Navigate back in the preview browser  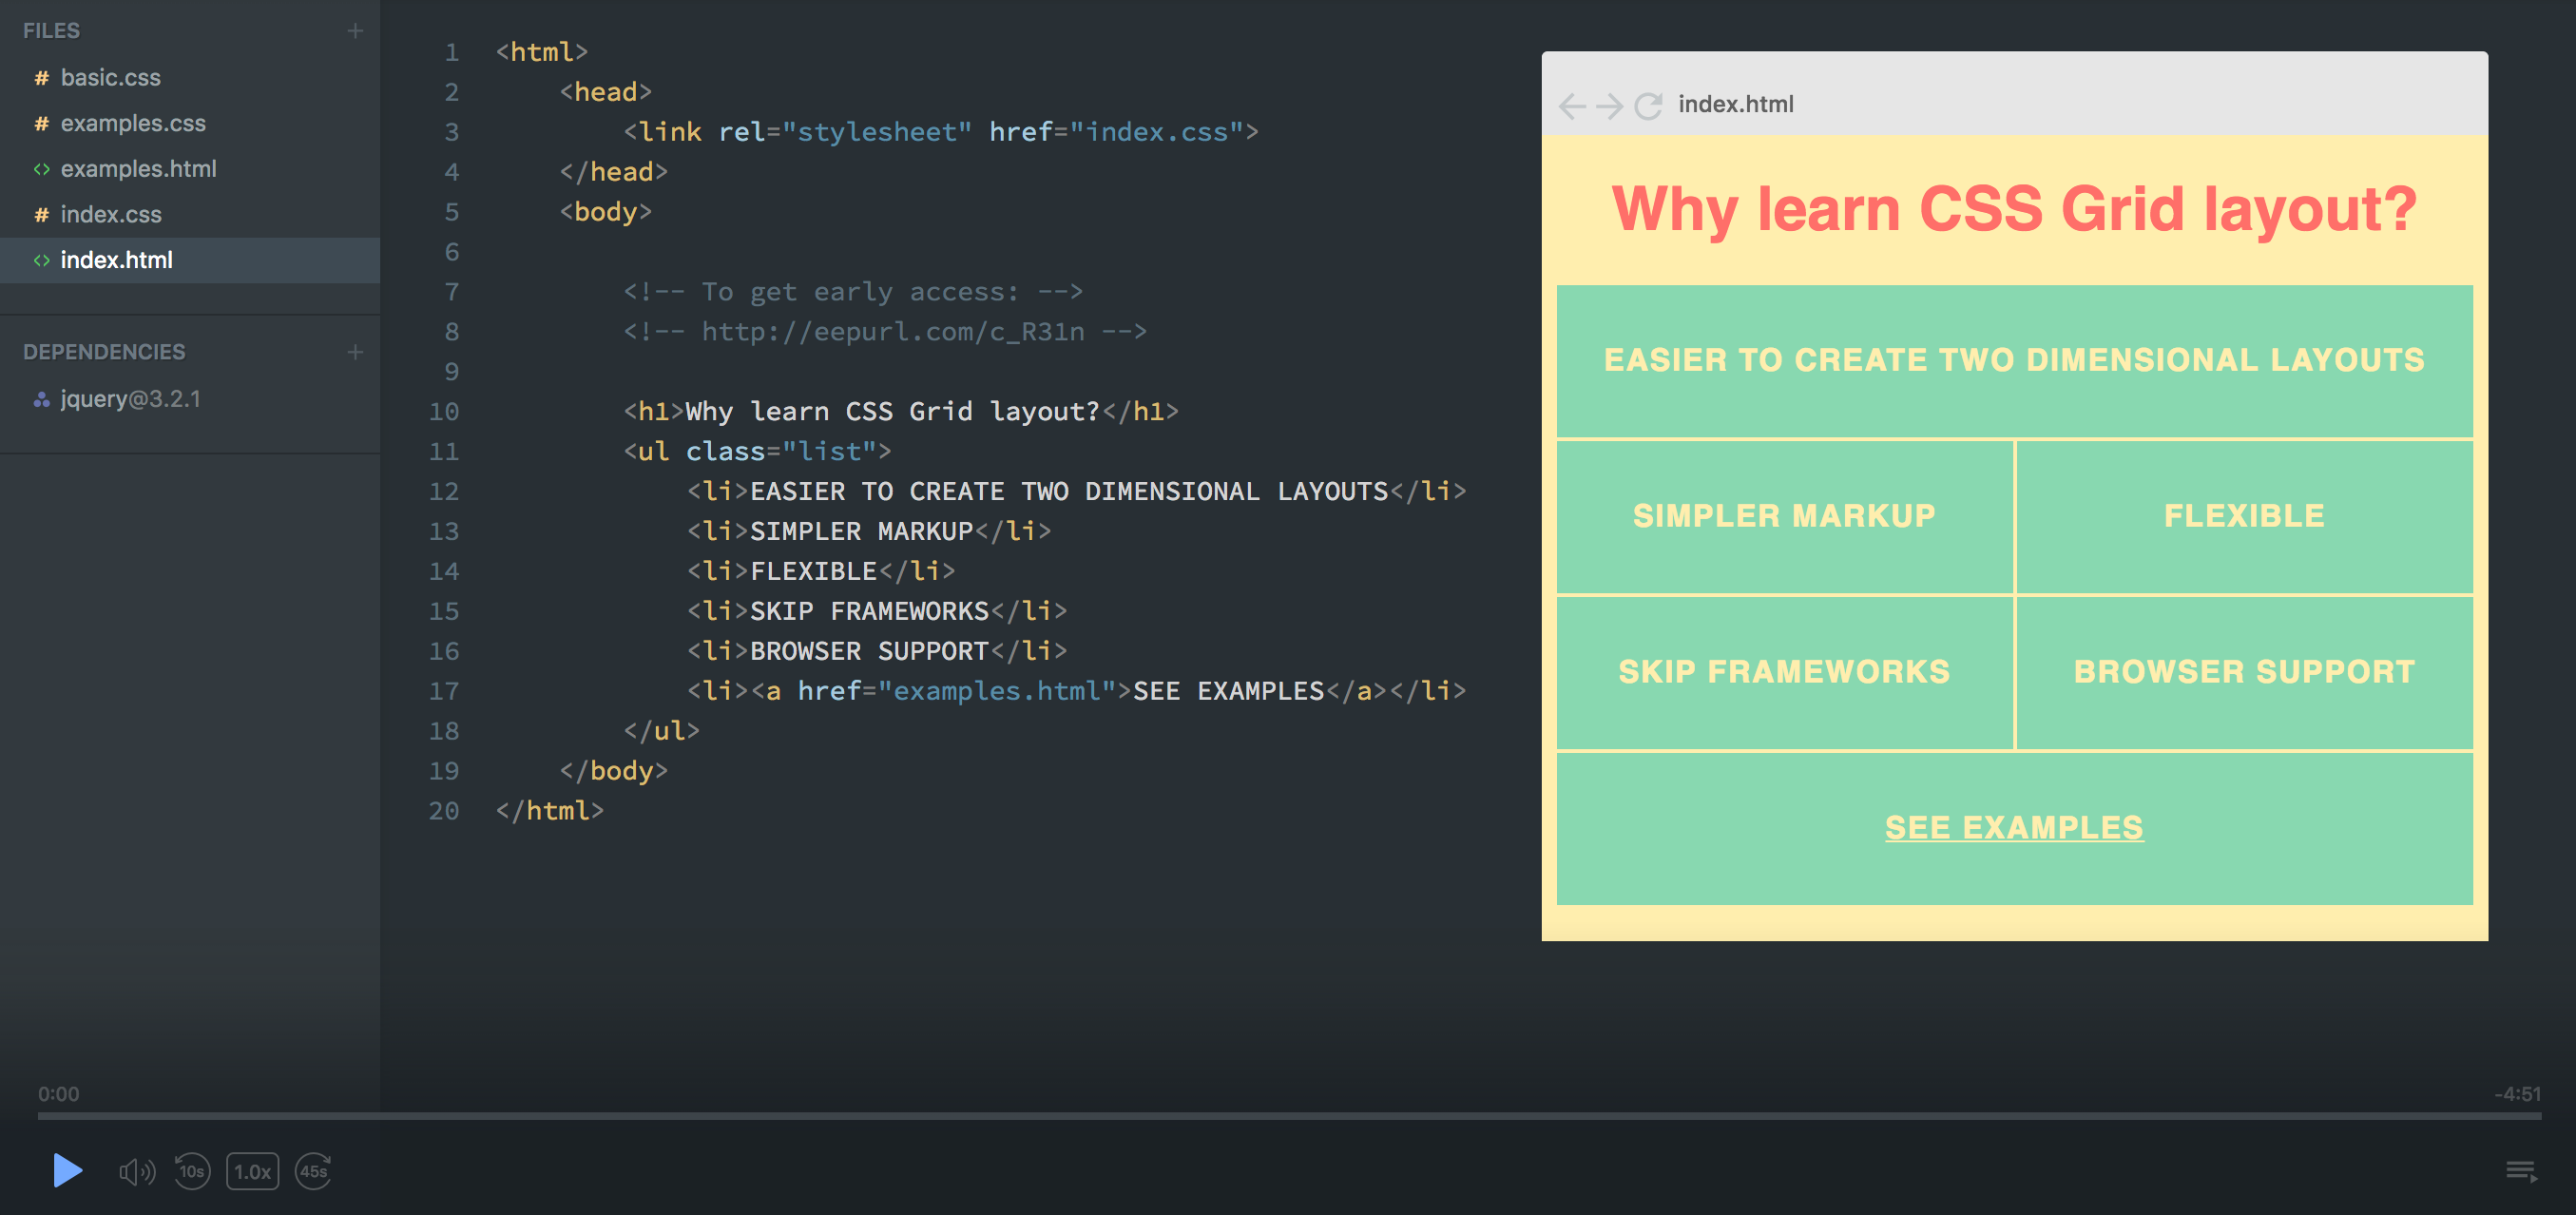click(1572, 104)
